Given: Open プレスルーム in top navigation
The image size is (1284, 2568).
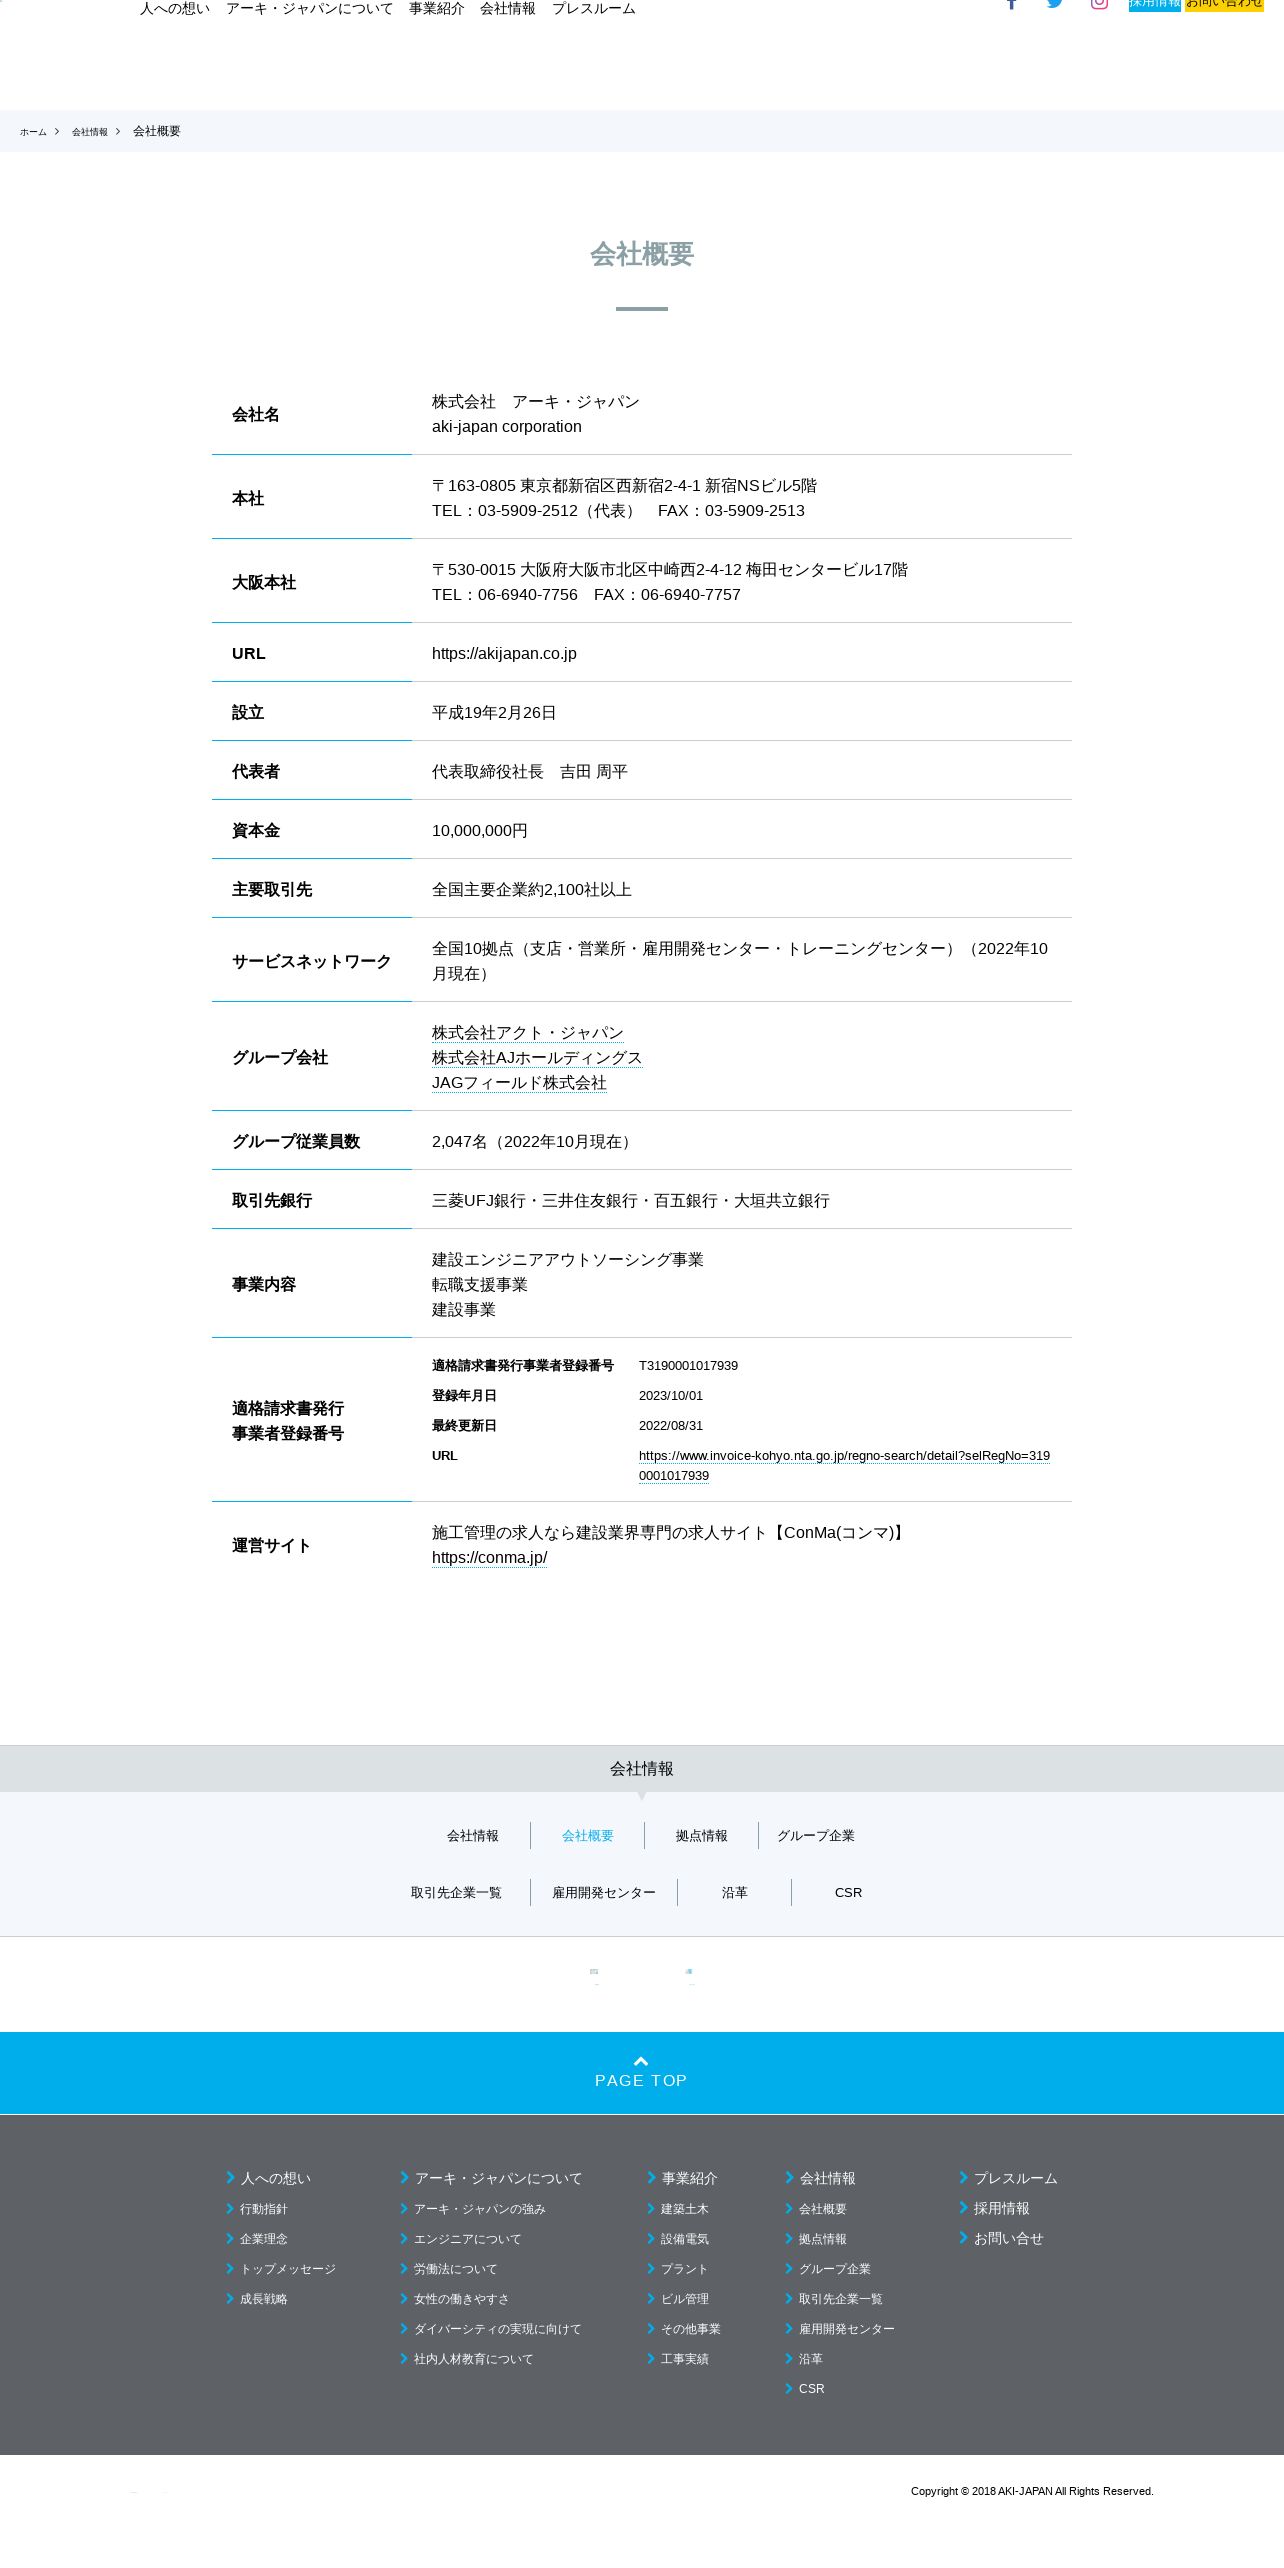Looking at the screenshot, I should tap(594, 8).
